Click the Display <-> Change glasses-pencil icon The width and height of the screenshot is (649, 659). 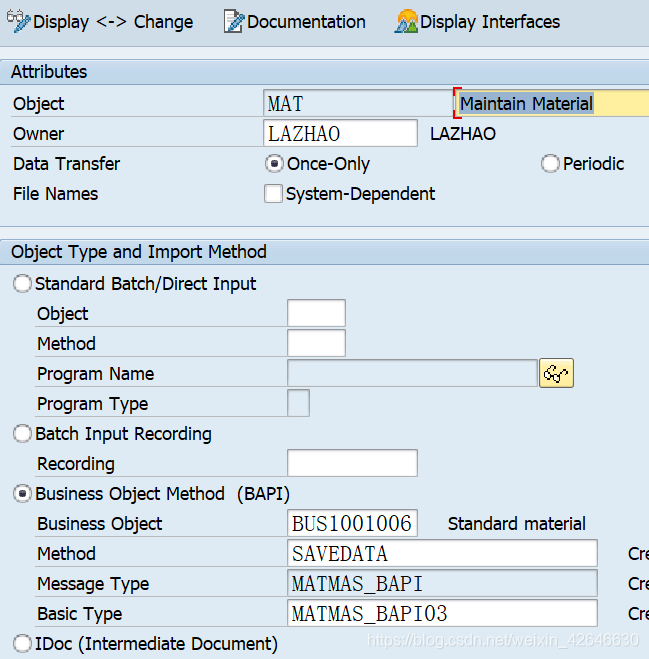tap(18, 21)
